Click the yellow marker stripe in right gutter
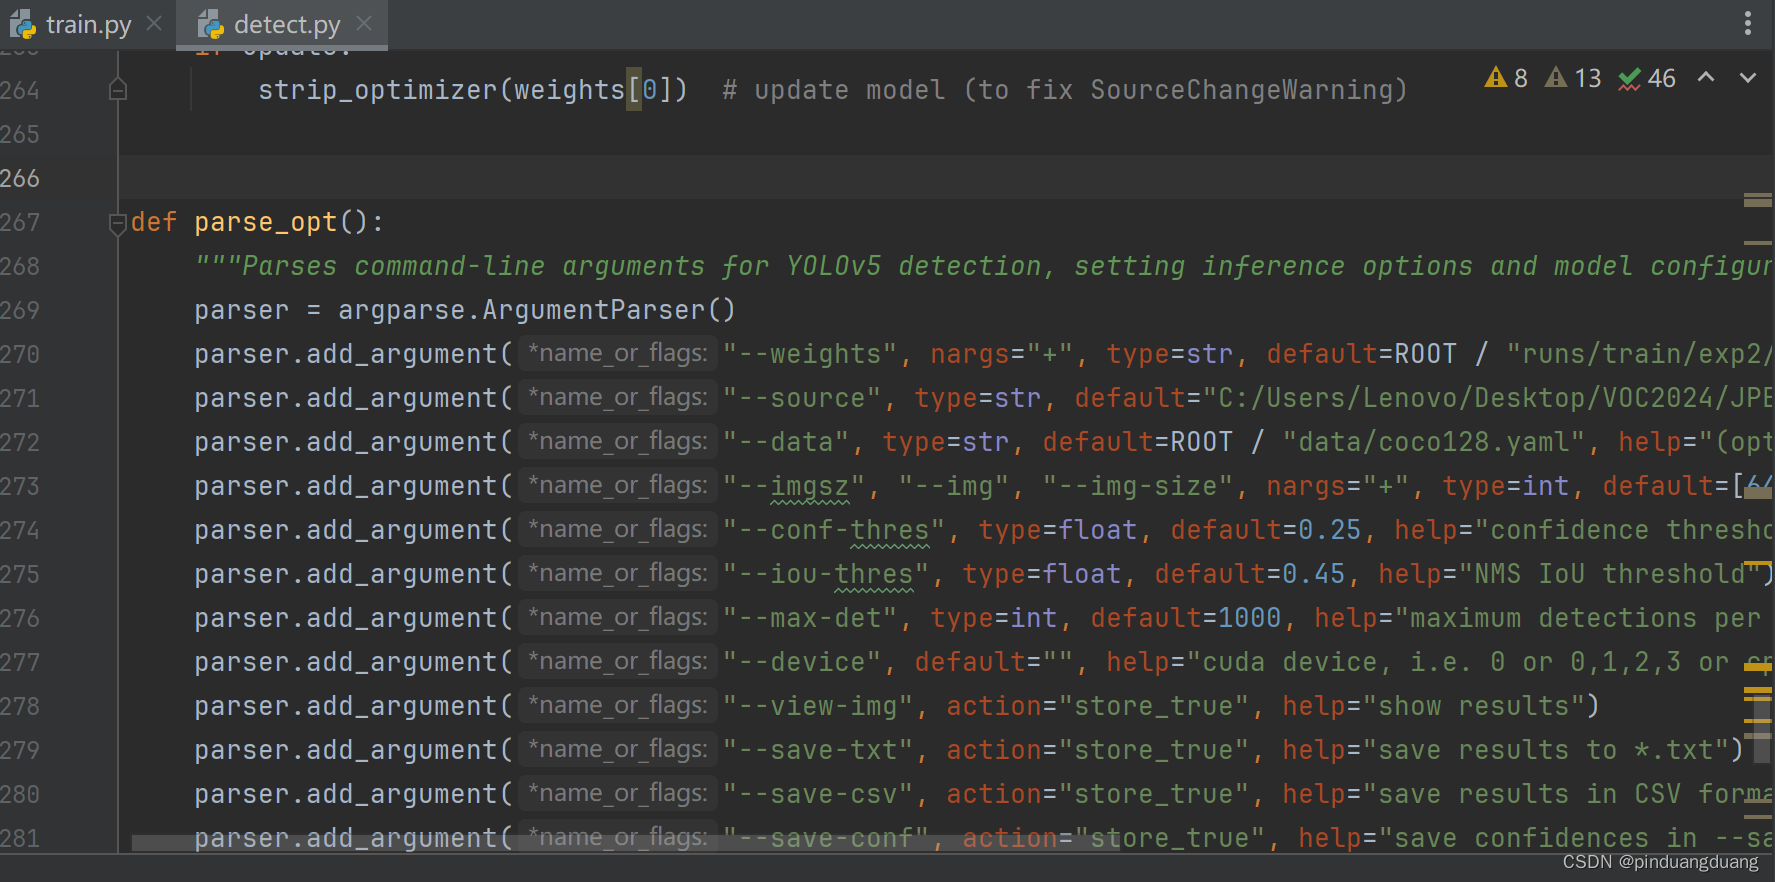This screenshot has width=1775, height=882. (1757, 690)
